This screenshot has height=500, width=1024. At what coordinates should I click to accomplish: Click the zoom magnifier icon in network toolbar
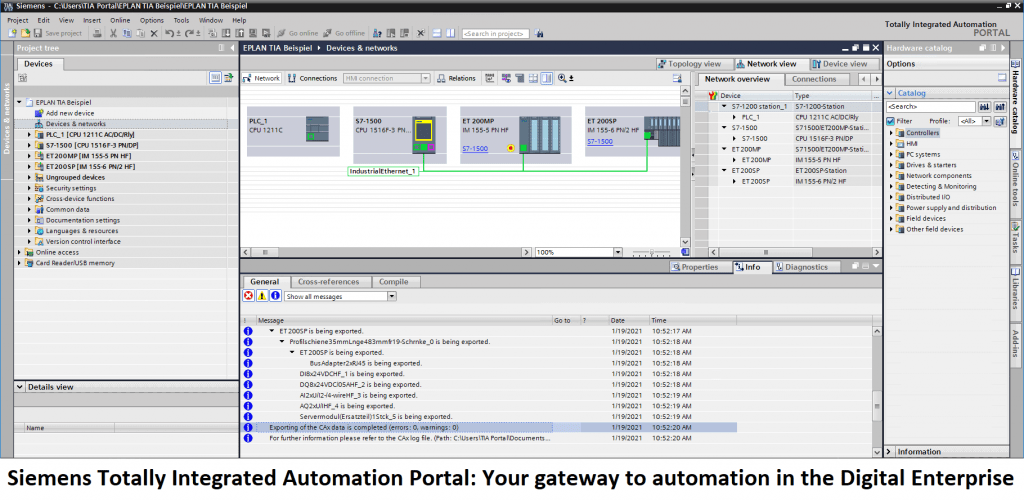tap(562, 78)
